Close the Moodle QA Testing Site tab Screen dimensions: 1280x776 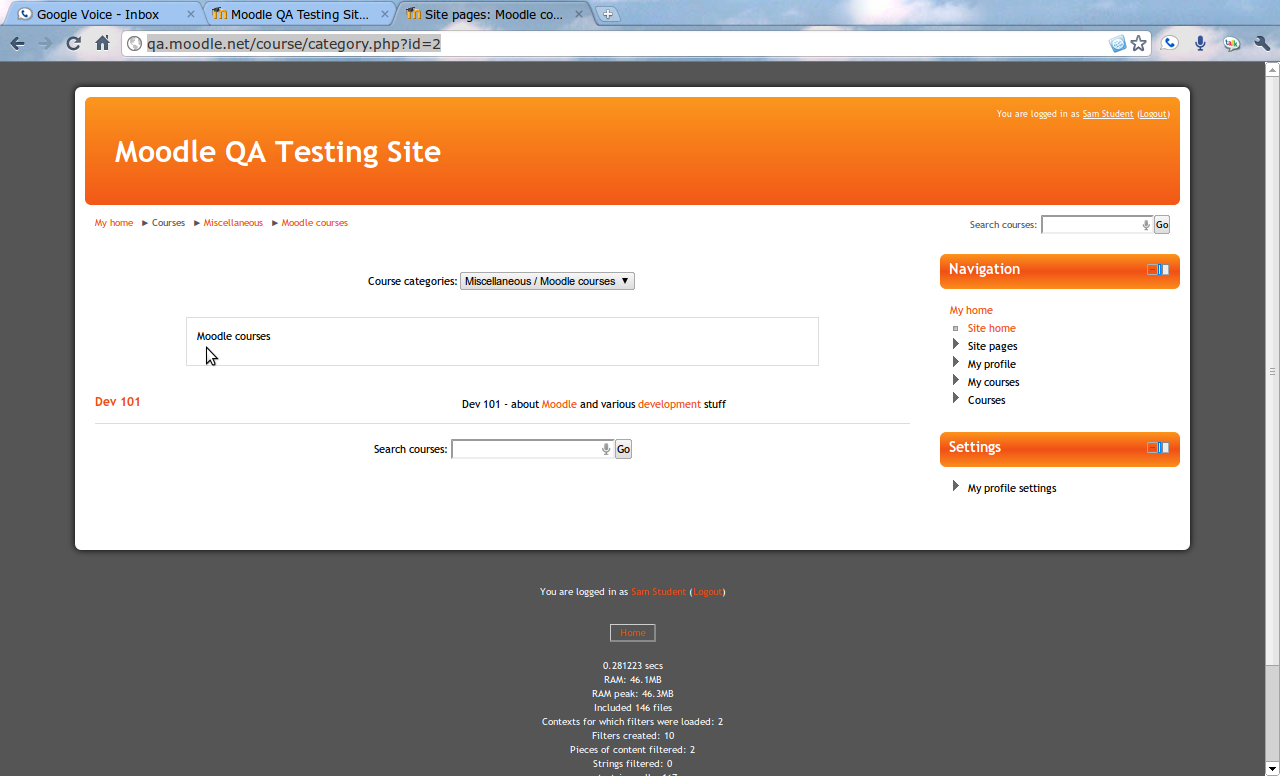point(385,14)
